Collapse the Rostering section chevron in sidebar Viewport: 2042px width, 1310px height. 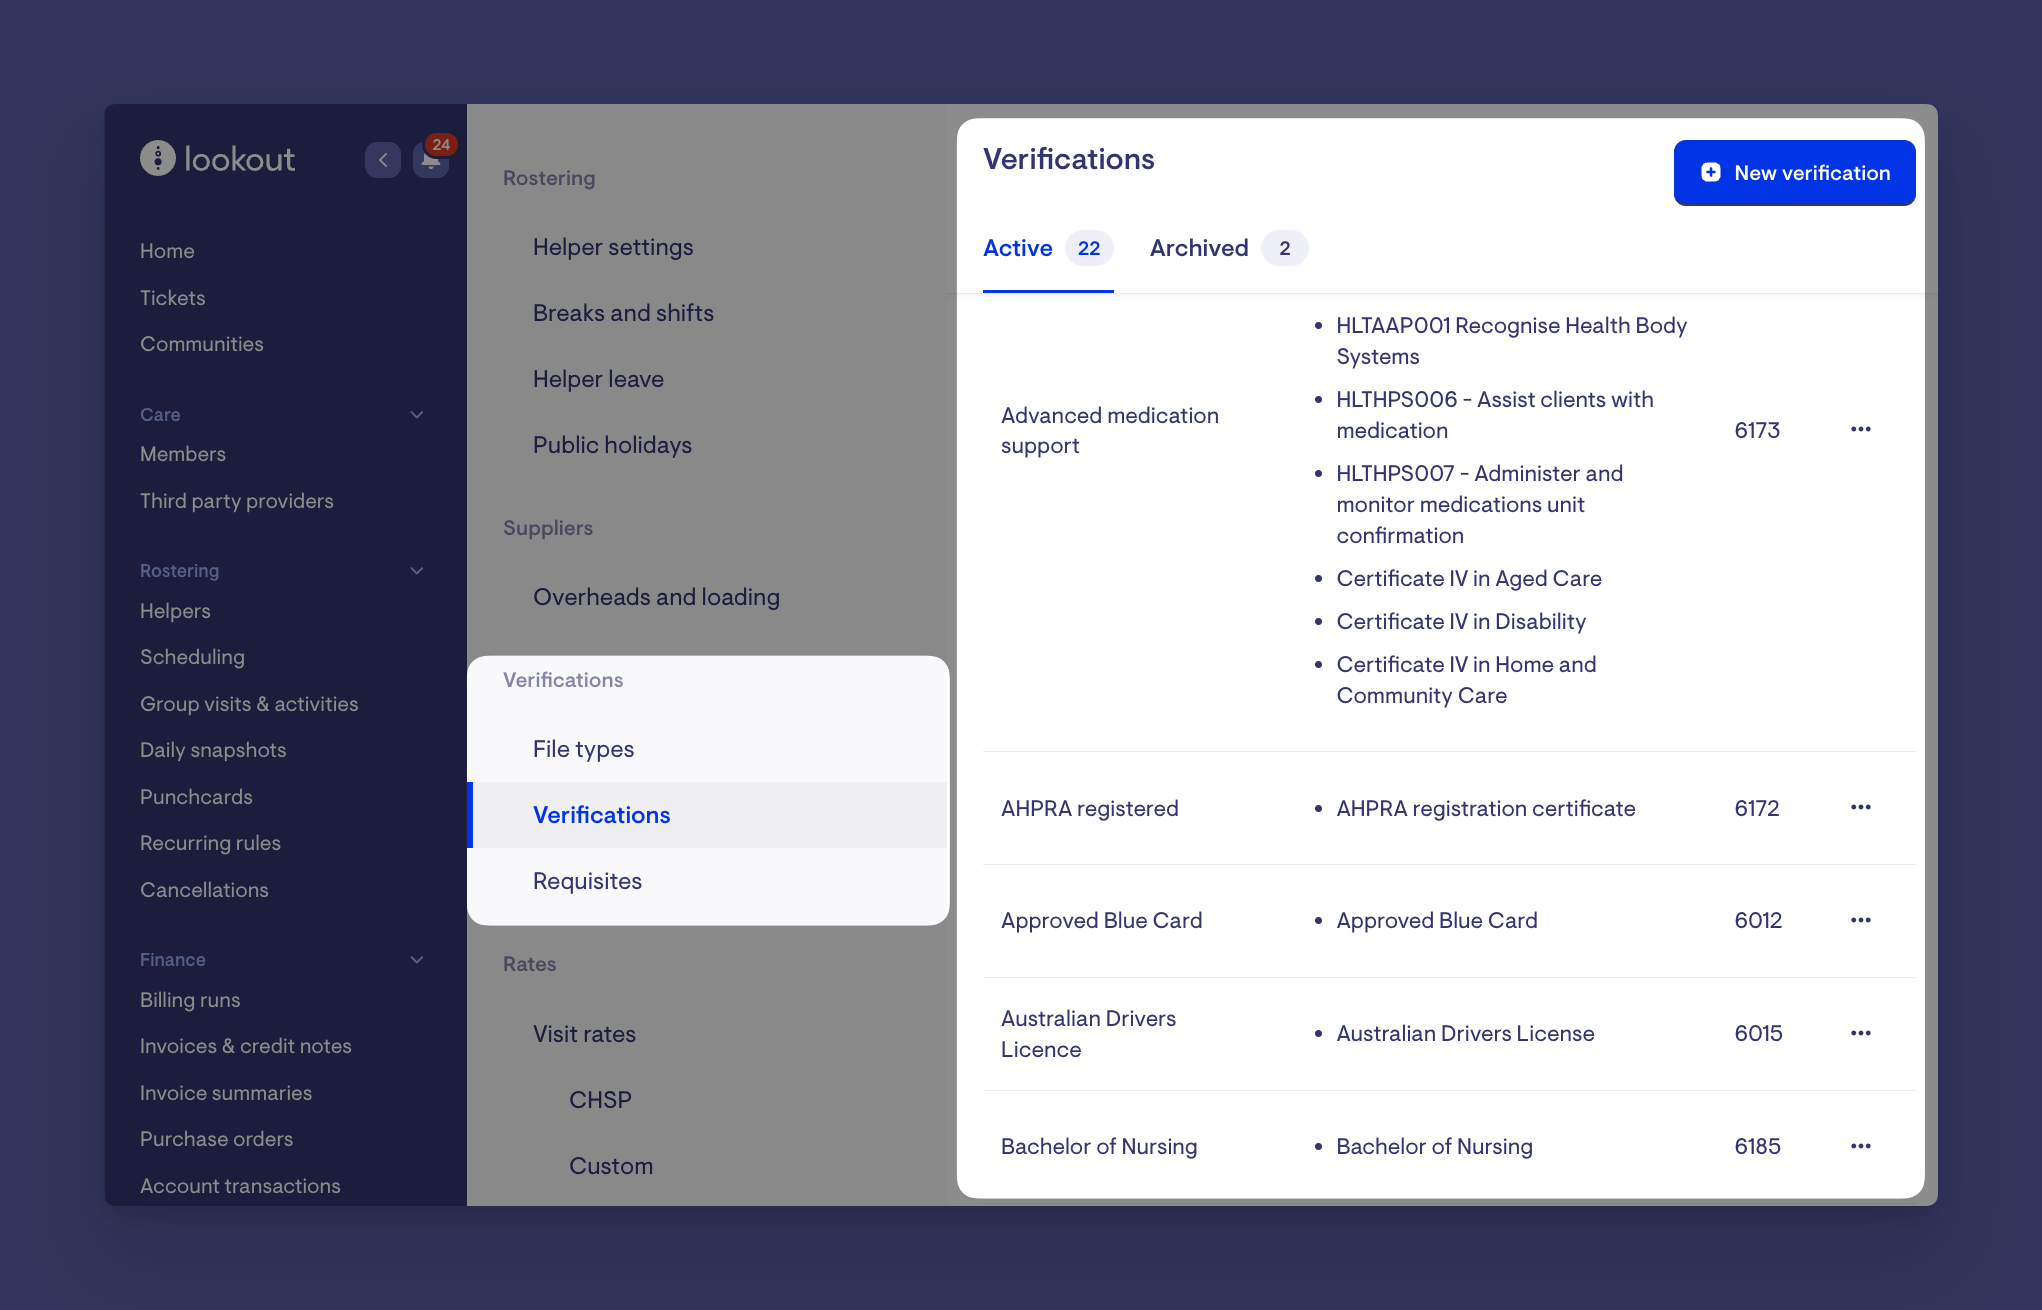pyautogui.click(x=417, y=570)
